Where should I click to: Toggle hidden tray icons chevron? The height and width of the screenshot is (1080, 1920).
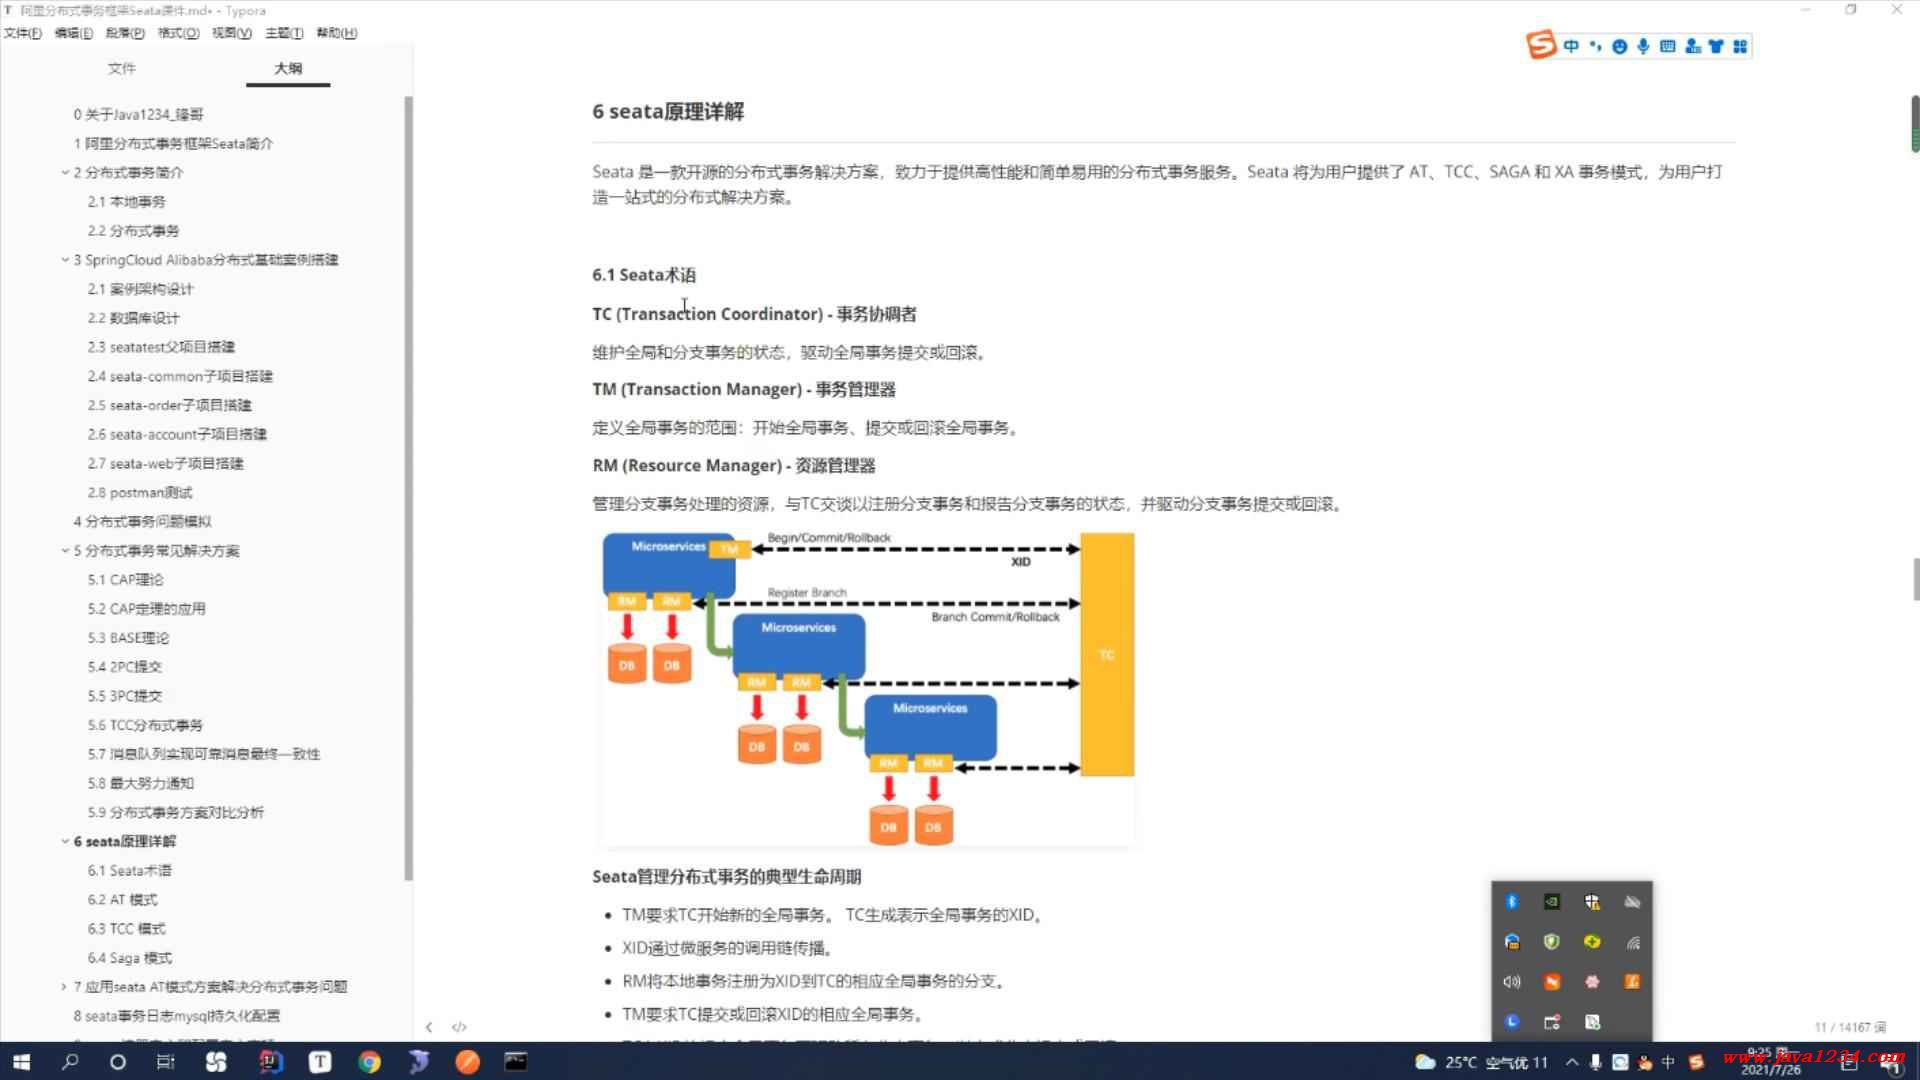(x=1572, y=1062)
